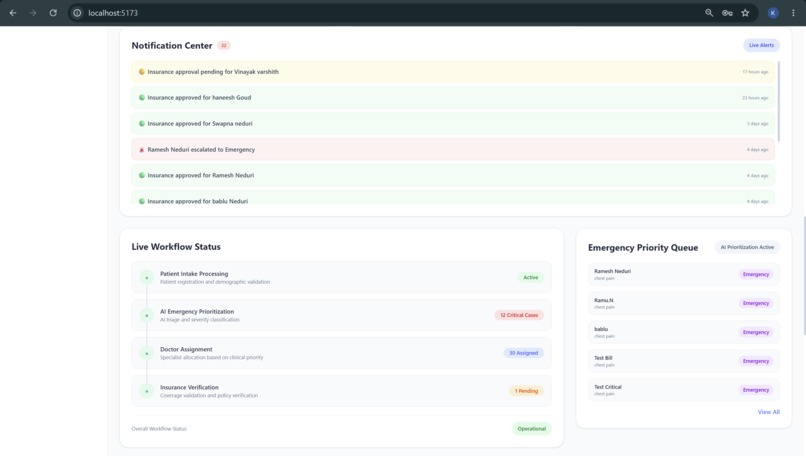Click green icon on bablu Neduri notification
This screenshot has width=806, height=456.
(142, 201)
